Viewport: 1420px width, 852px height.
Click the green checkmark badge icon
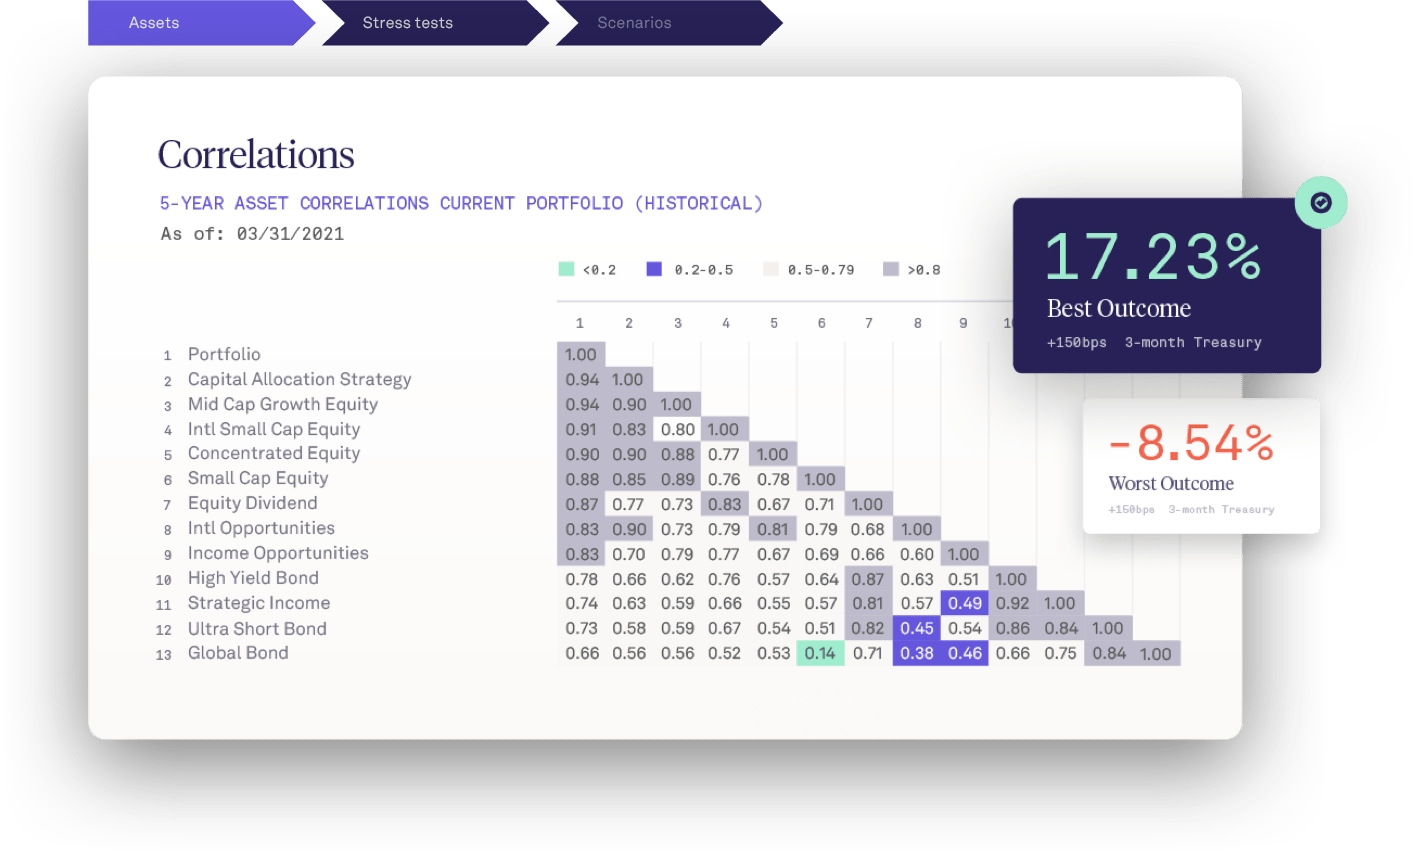(x=1321, y=202)
